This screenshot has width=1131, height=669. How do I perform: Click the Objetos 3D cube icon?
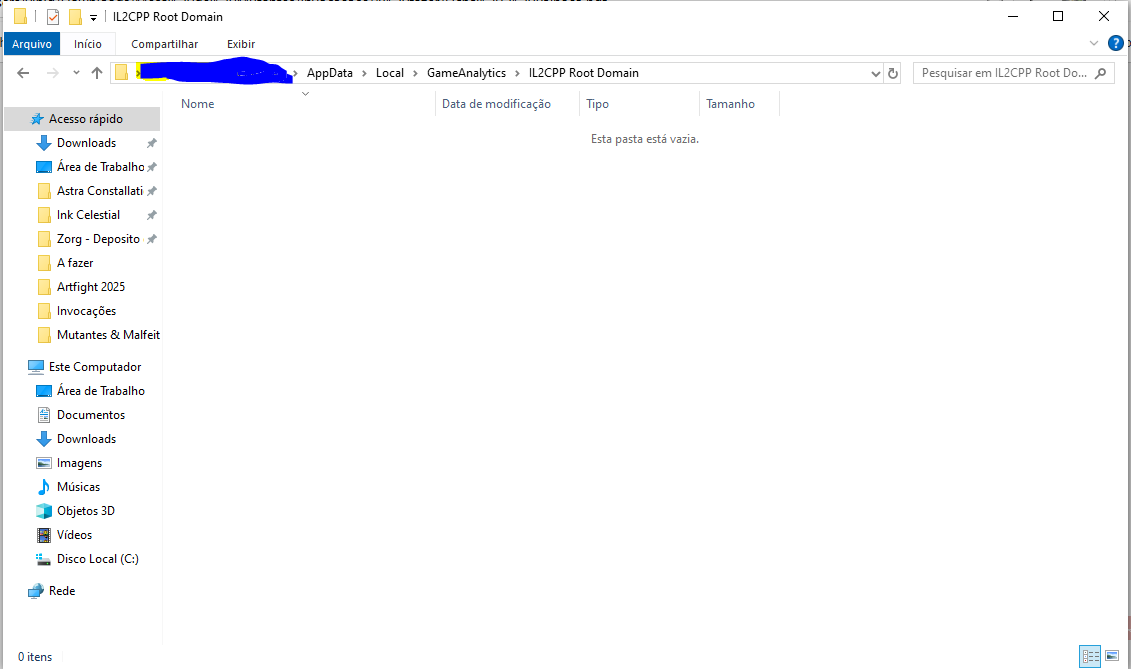tap(44, 511)
